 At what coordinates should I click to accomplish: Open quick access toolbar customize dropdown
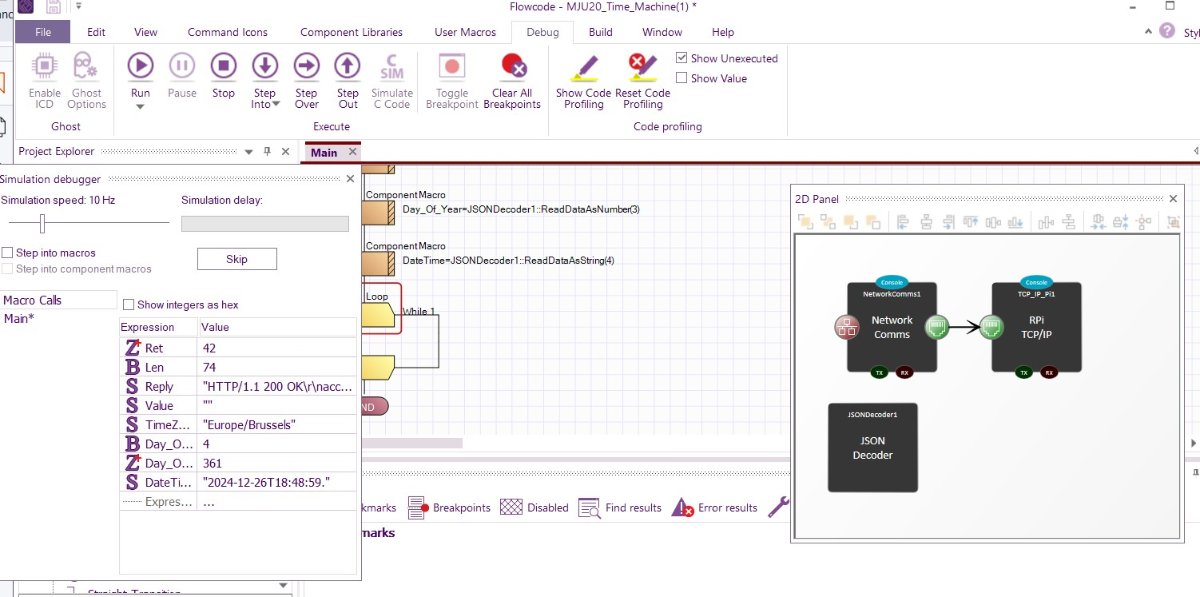pyautogui.click(x=77, y=7)
